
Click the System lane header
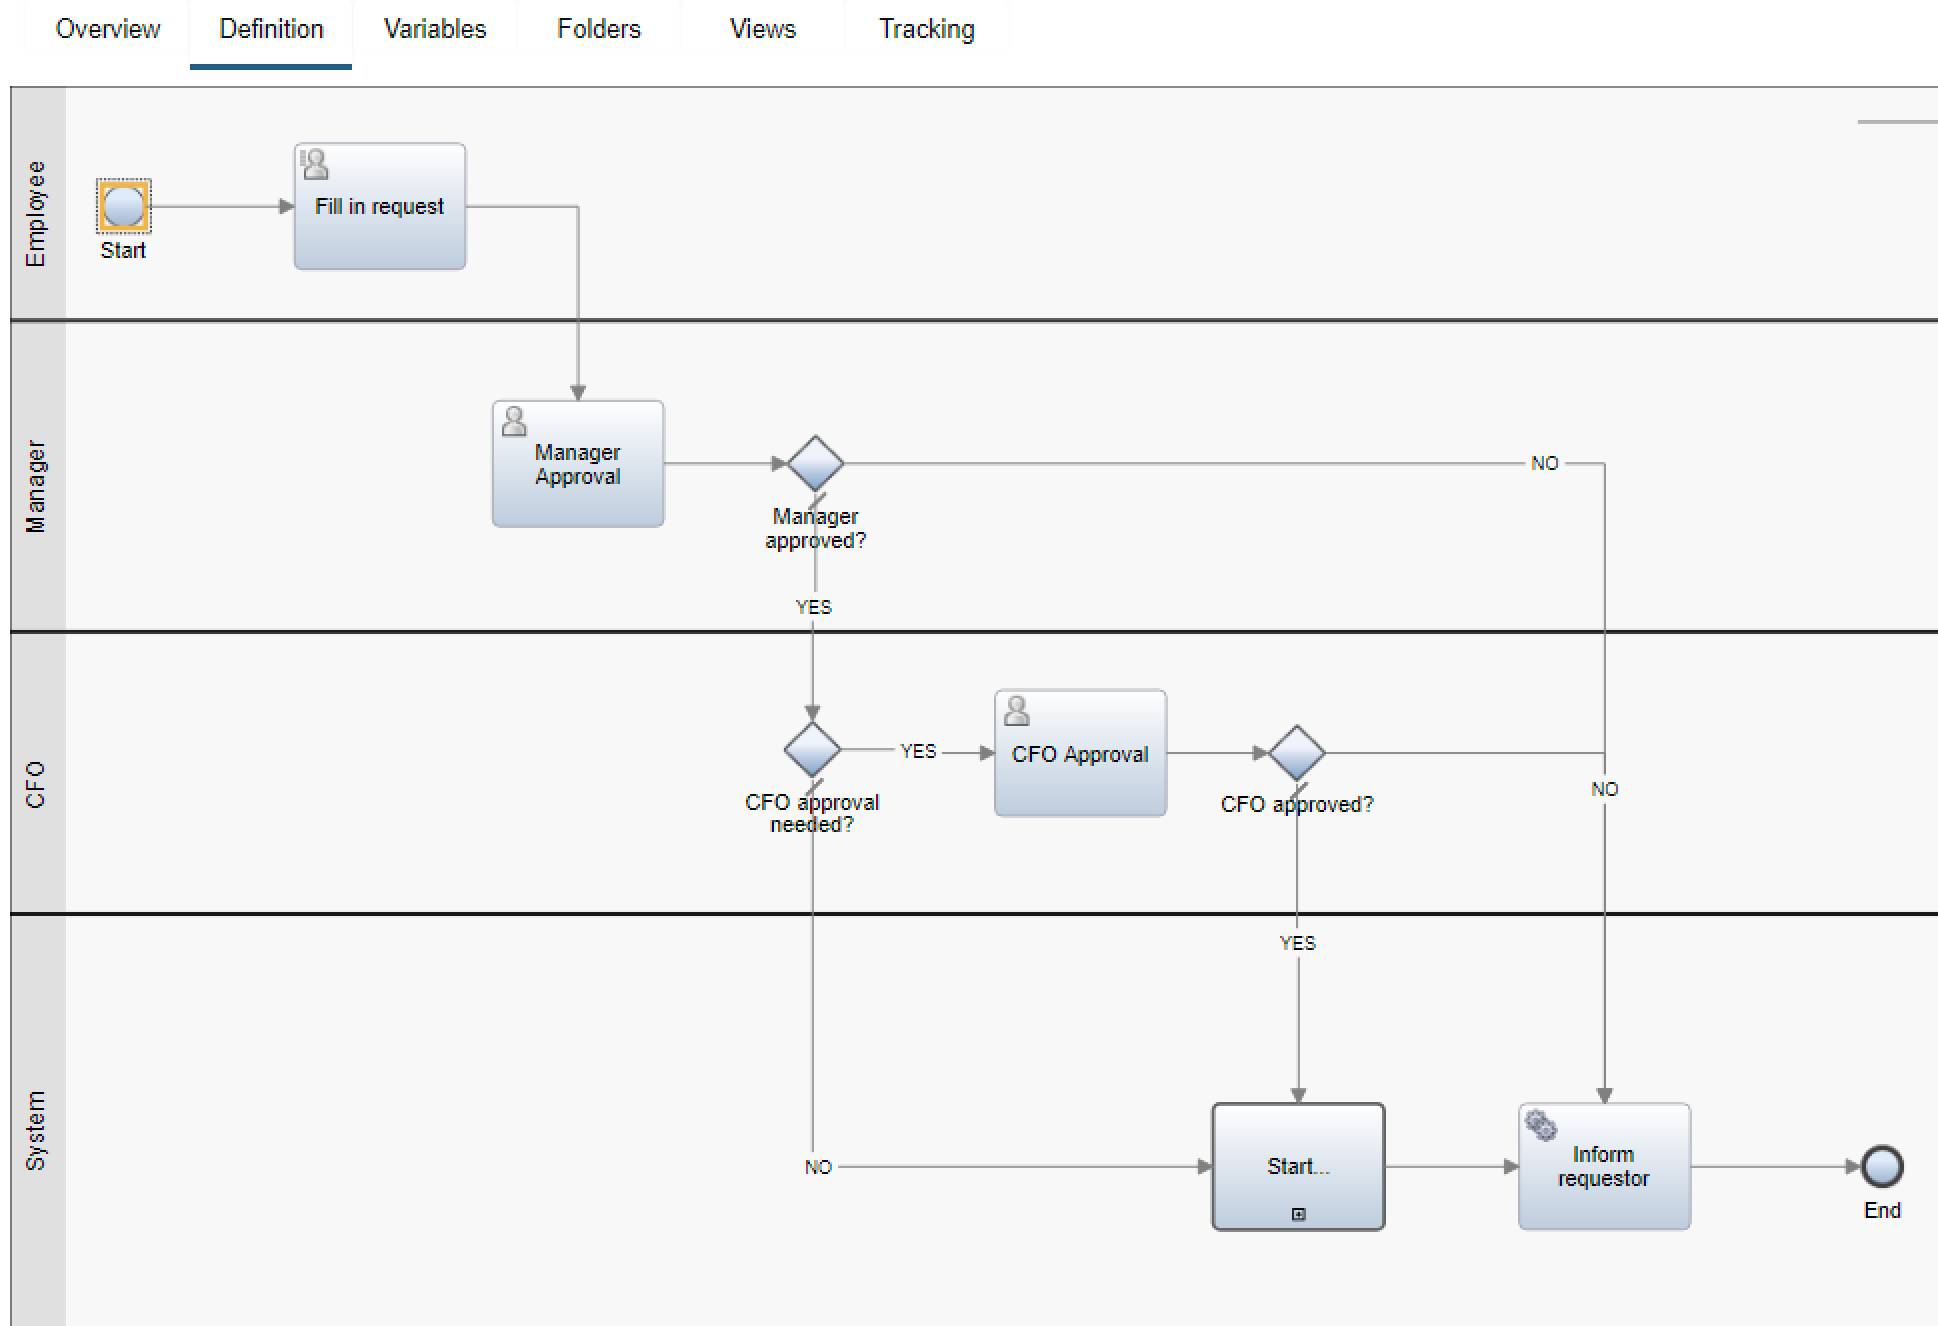(37, 1130)
